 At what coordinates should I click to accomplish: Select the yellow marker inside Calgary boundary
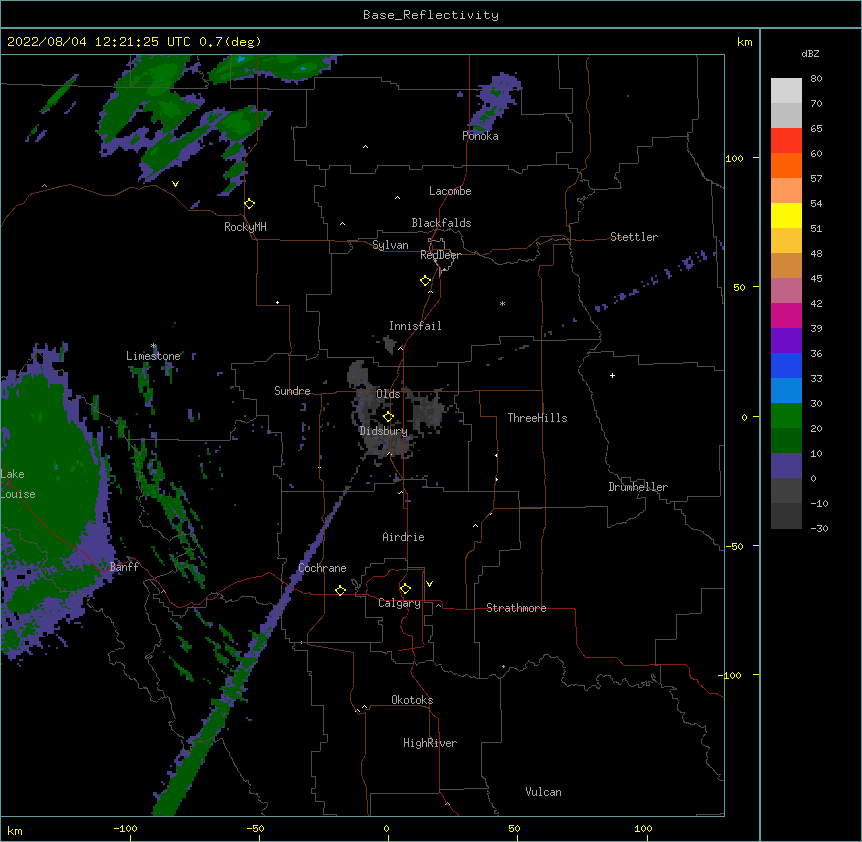click(x=405, y=589)
